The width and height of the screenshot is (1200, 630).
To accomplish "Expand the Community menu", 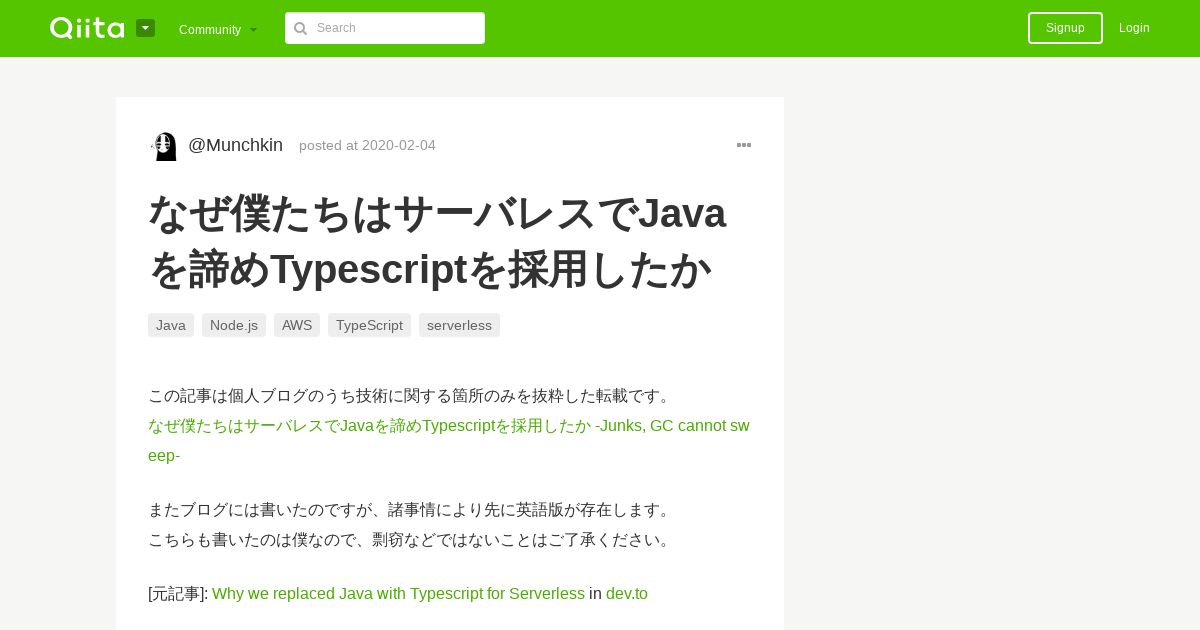I will coord(218,29).
